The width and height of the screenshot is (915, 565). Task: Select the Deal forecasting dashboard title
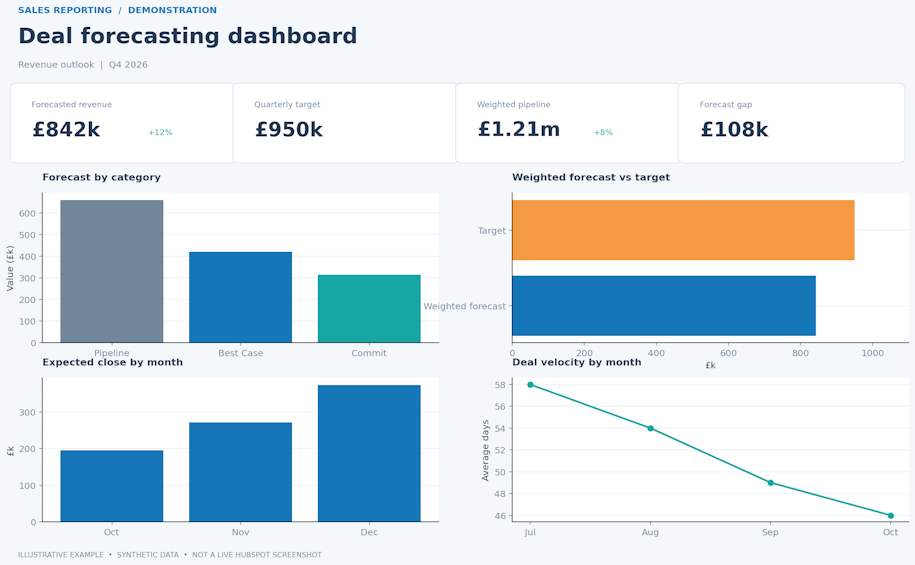[x=187, y=36]
